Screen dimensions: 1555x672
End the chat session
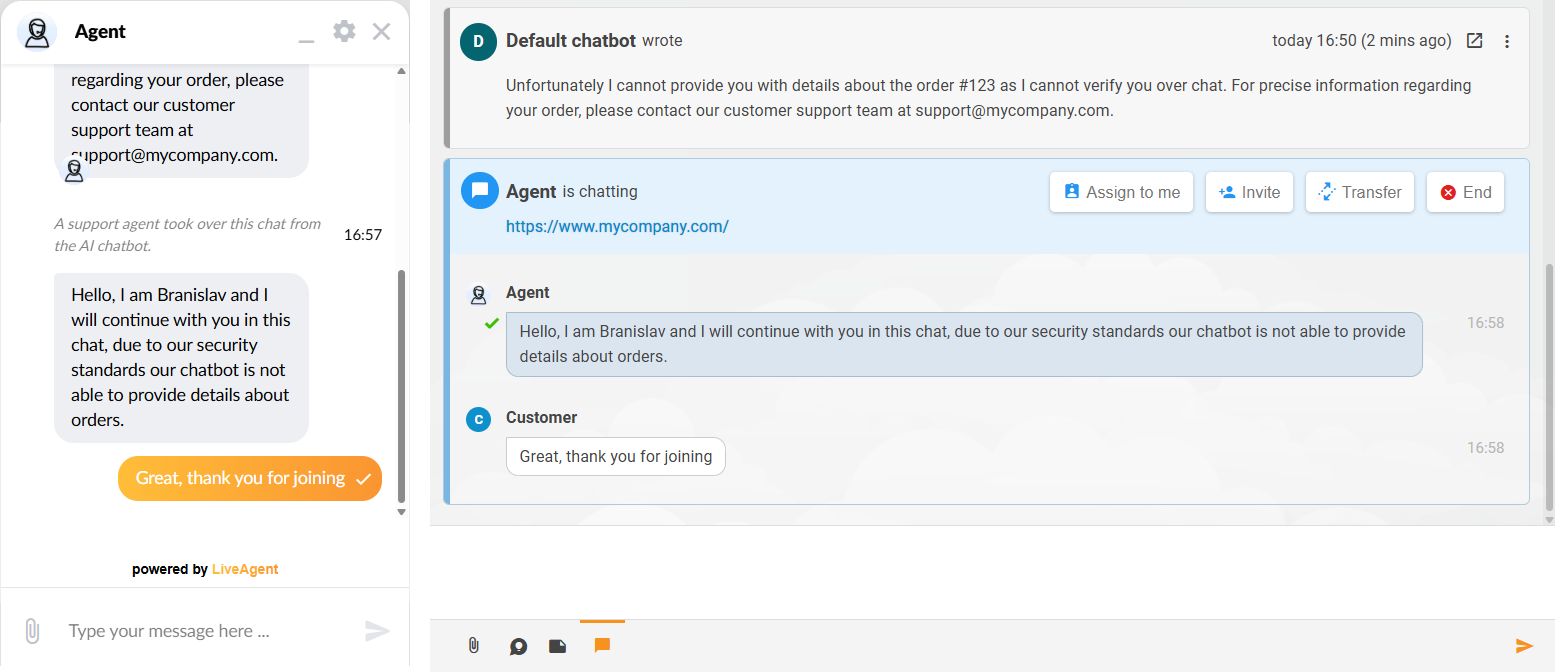1465,192
